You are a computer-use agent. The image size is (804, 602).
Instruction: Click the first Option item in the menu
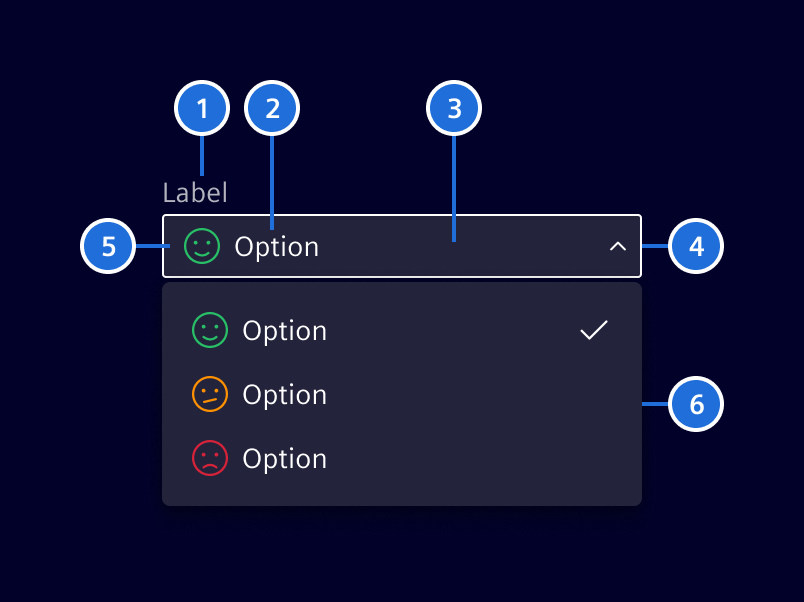(284, 330)
